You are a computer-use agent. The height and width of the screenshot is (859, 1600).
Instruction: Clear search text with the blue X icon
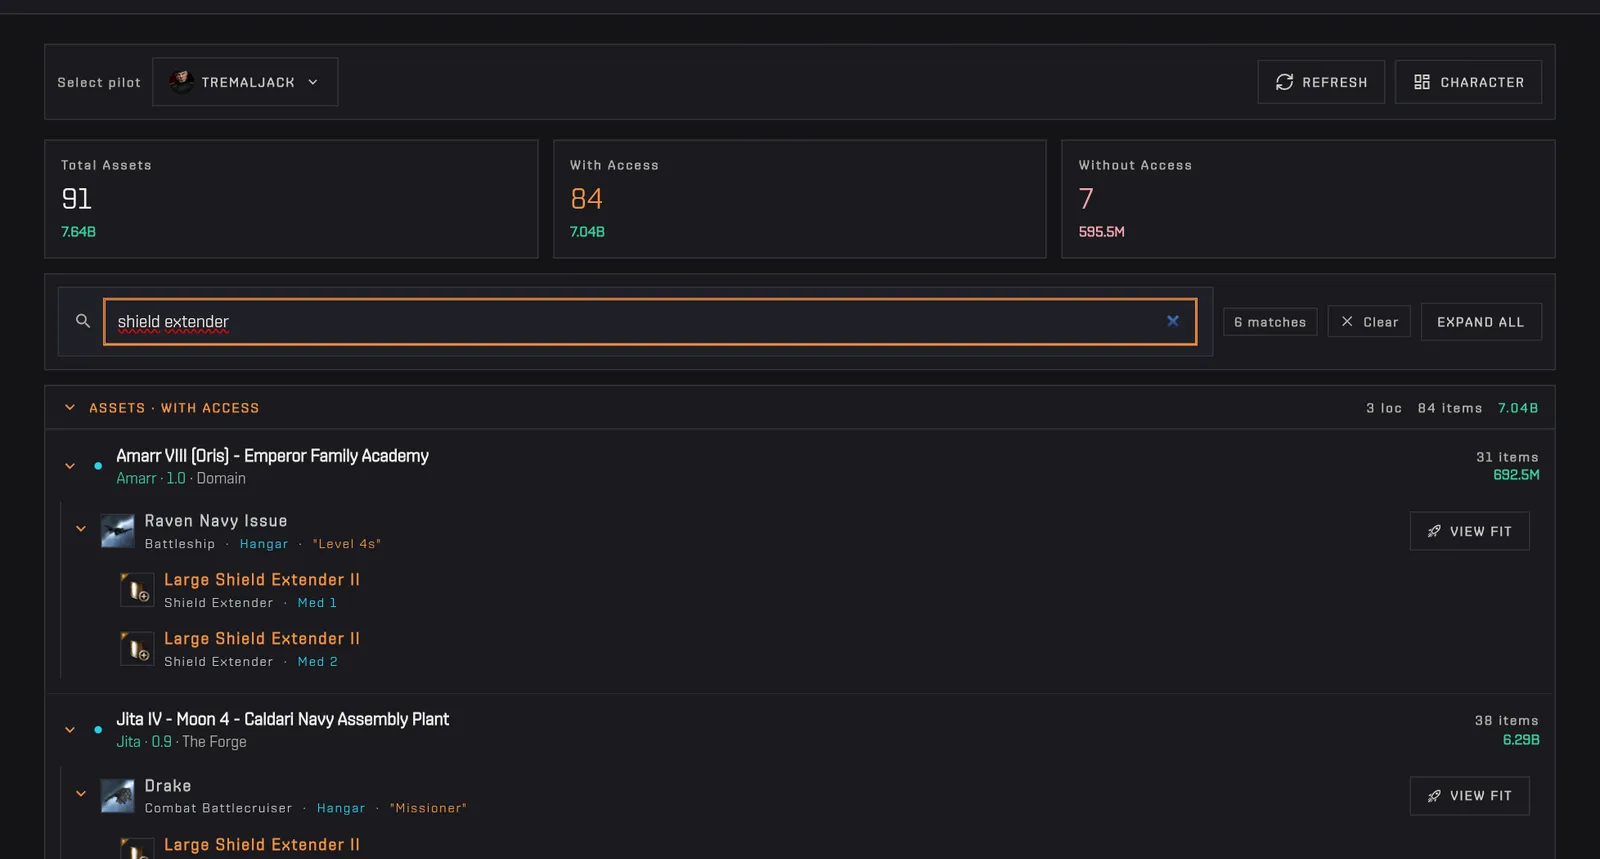click(x=1173, y=321)
